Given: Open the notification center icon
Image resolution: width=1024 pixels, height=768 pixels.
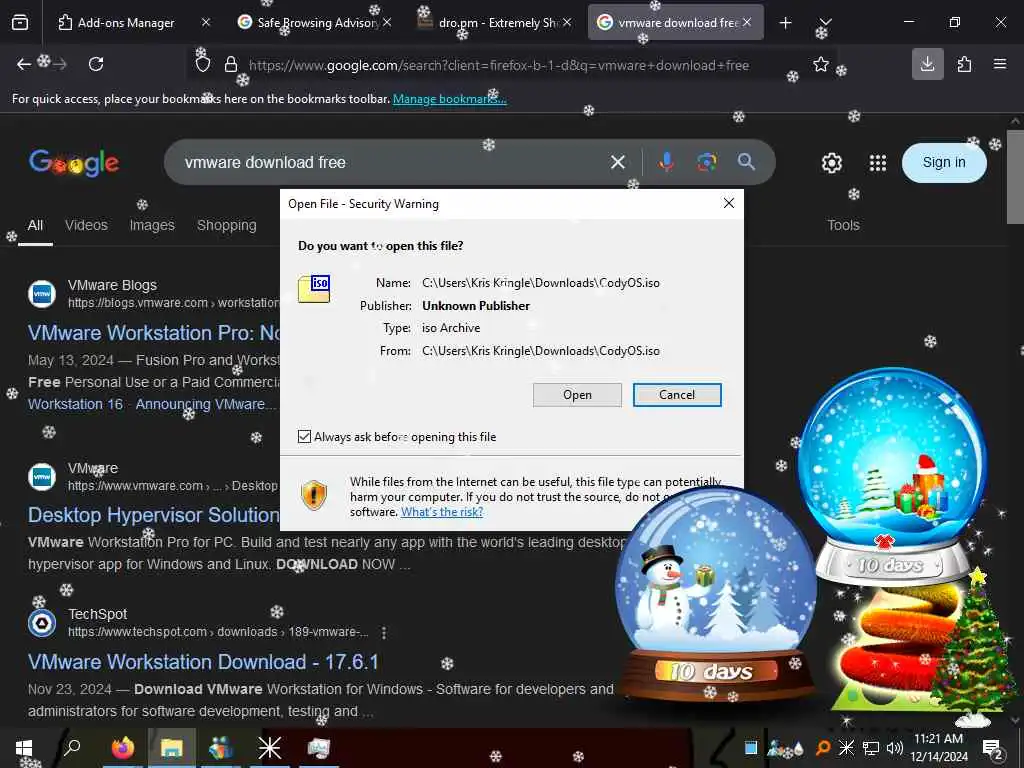Looking at the screenshot, I should 992,748.
